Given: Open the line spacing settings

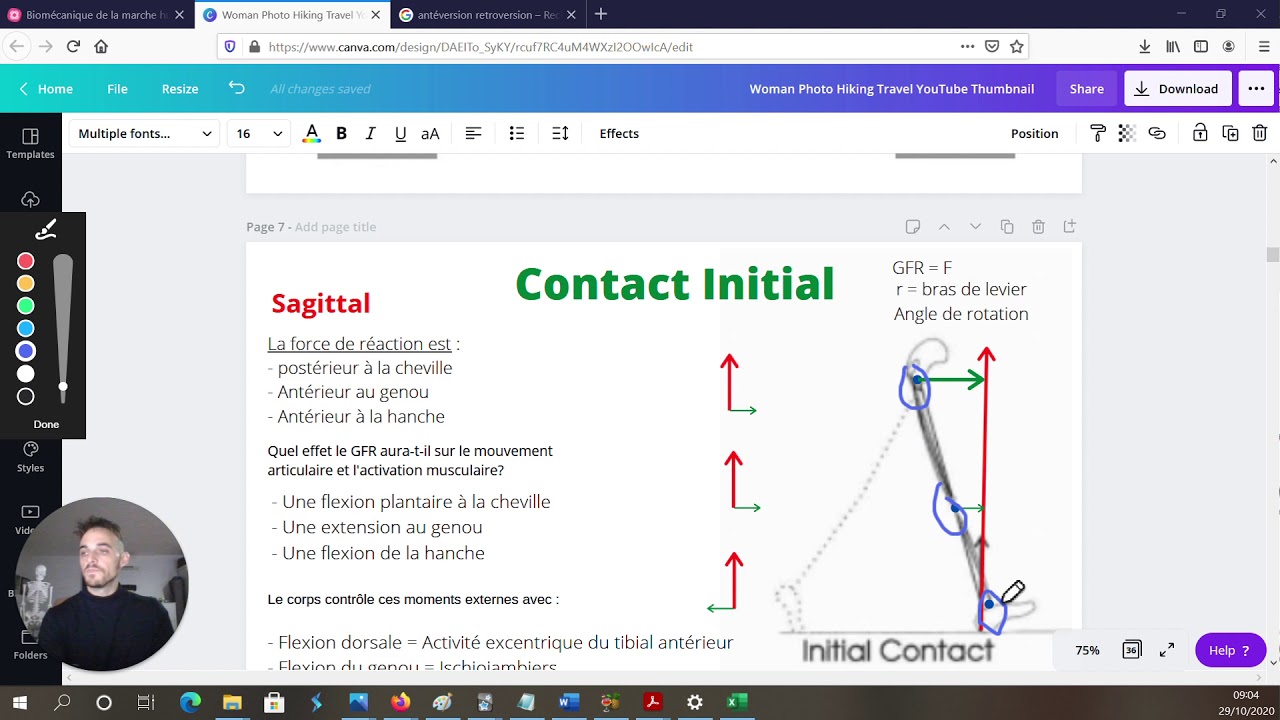Looking at the screenshot, I should 560,133.
